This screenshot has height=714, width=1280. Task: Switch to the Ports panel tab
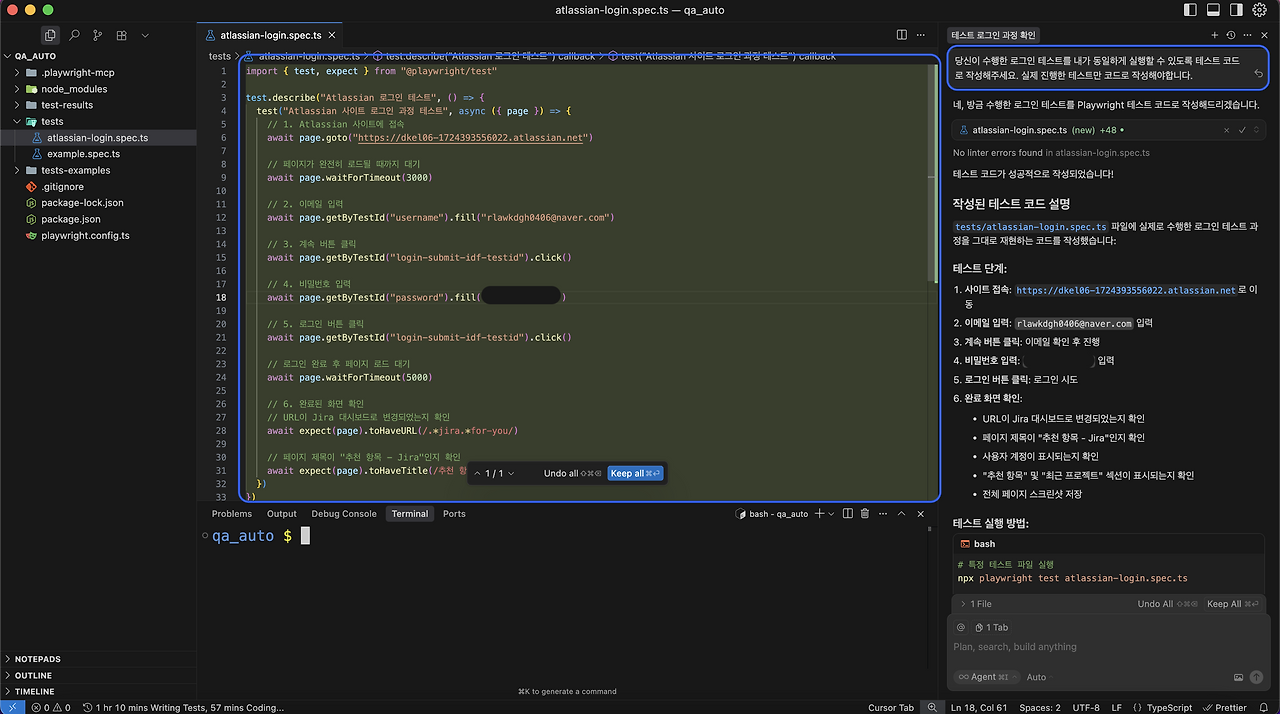point(454,513)
